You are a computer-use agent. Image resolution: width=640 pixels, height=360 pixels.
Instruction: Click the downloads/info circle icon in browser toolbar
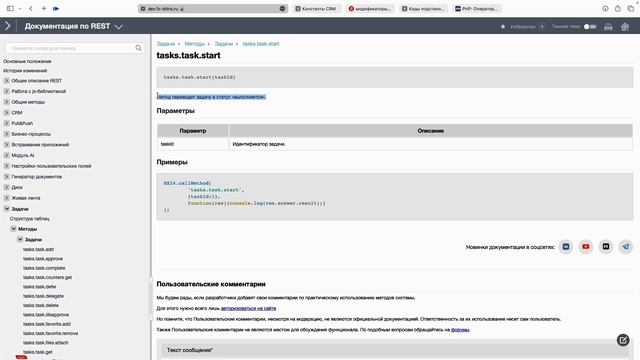tap(605, 9)
